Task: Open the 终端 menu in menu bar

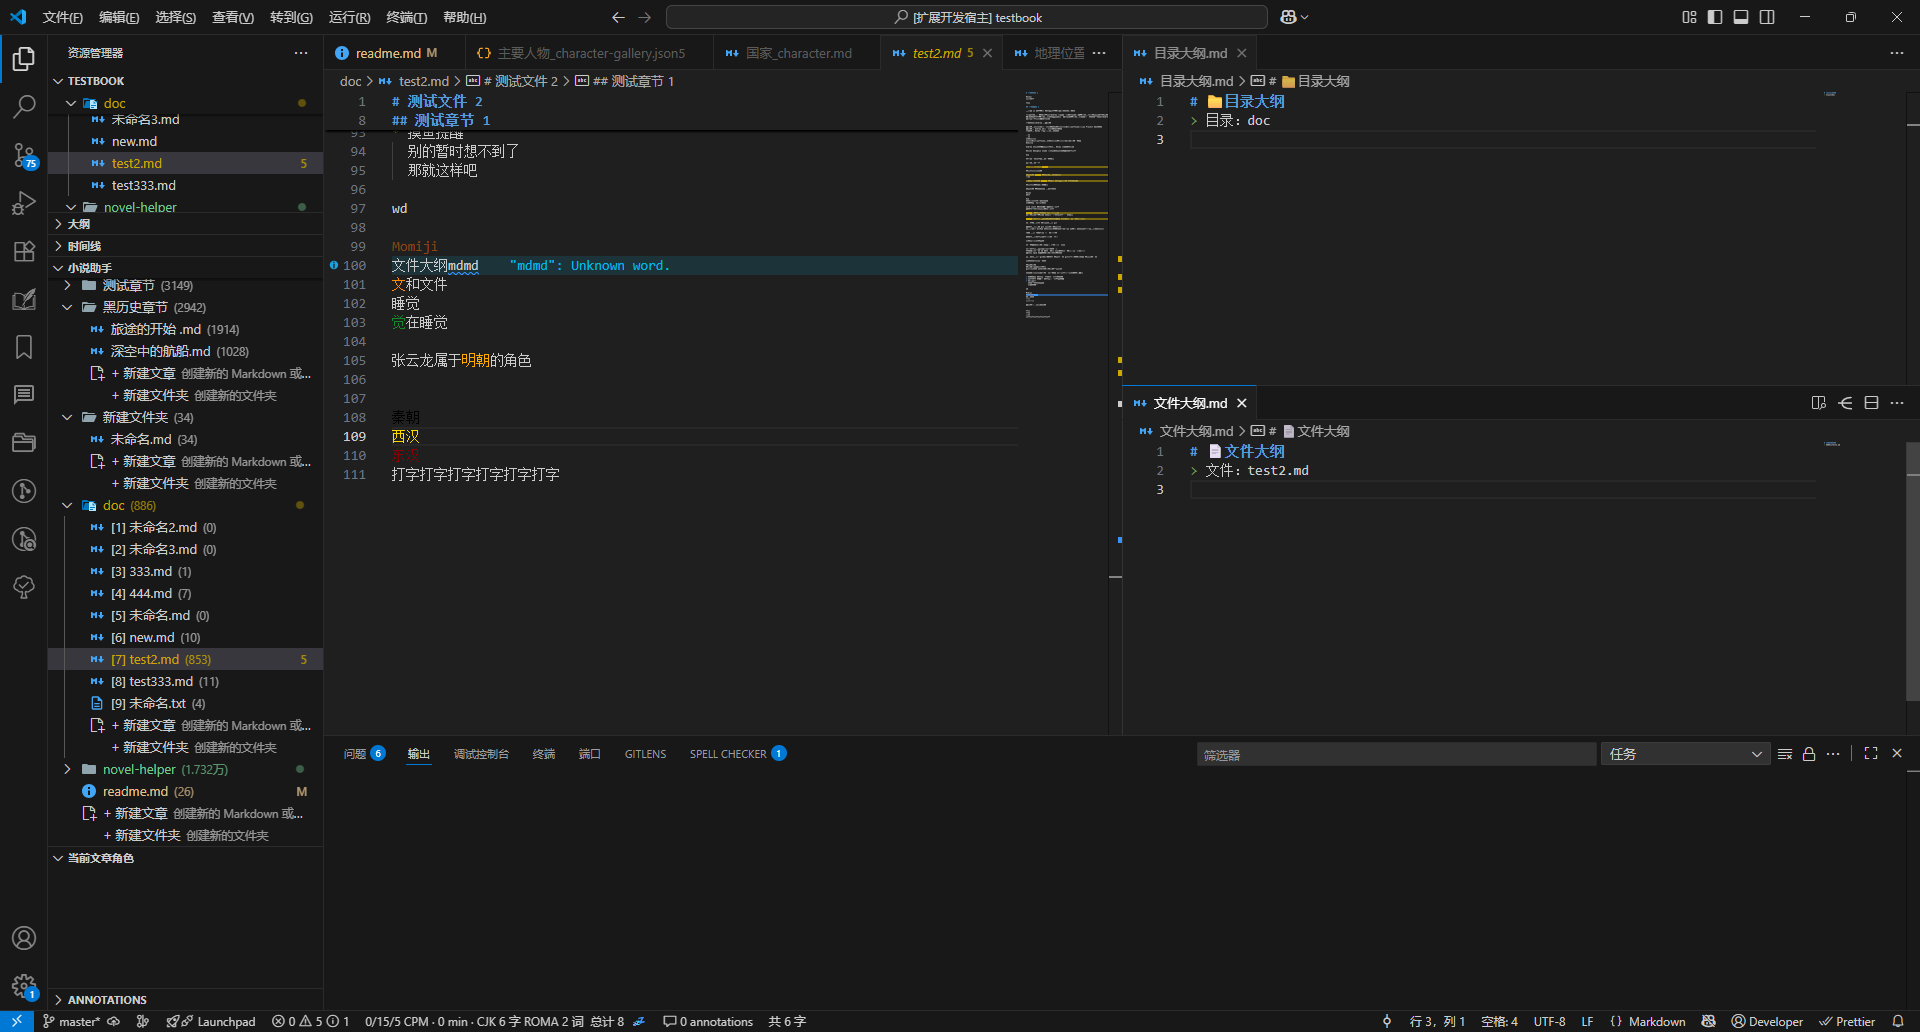Action: click(406, 17)
